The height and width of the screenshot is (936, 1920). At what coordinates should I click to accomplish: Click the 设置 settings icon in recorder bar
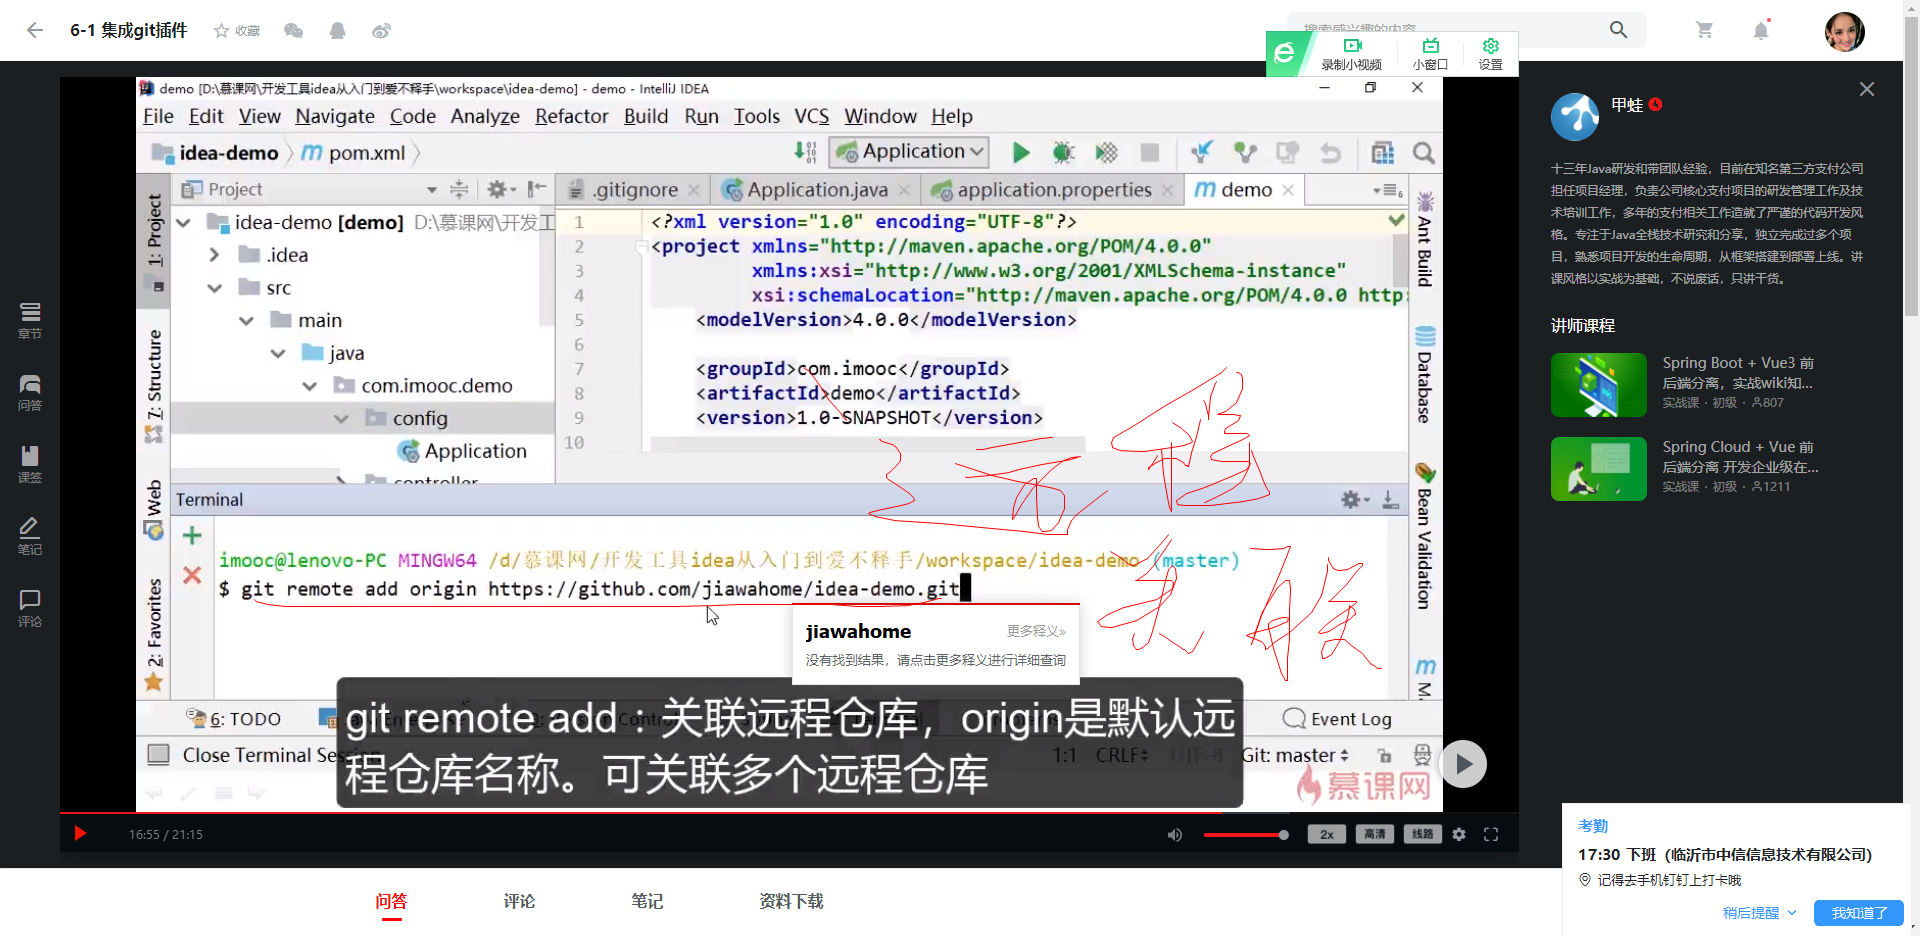[1491, 53]
